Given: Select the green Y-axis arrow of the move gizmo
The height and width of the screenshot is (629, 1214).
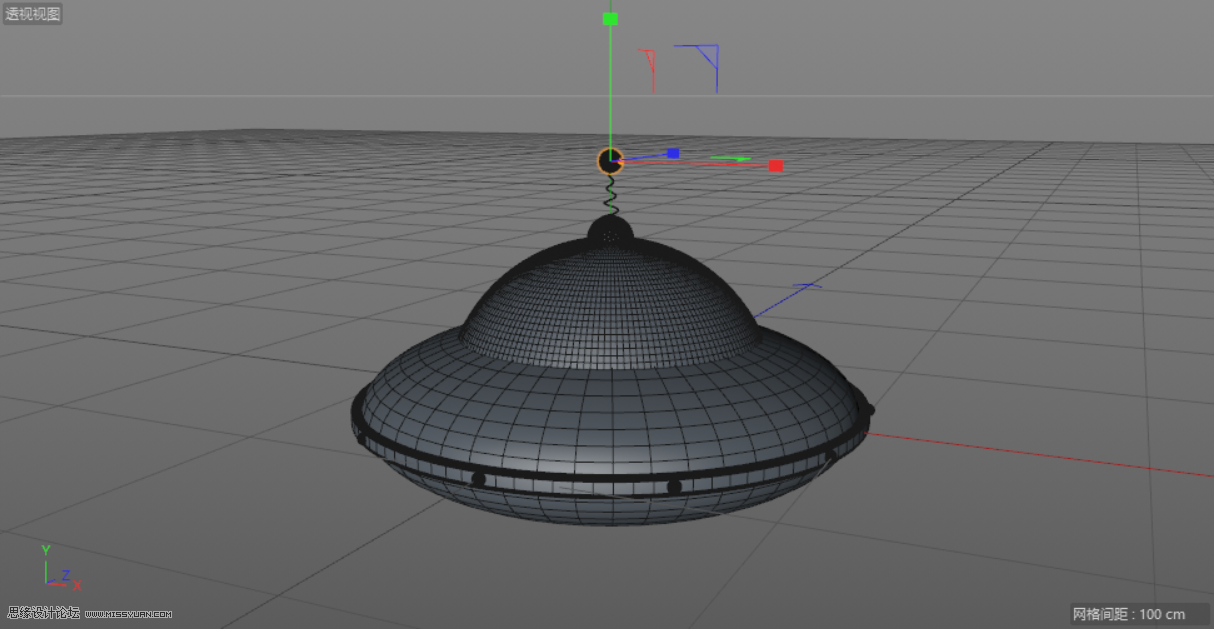Looking at the screenshot, I should pos(611,90).
